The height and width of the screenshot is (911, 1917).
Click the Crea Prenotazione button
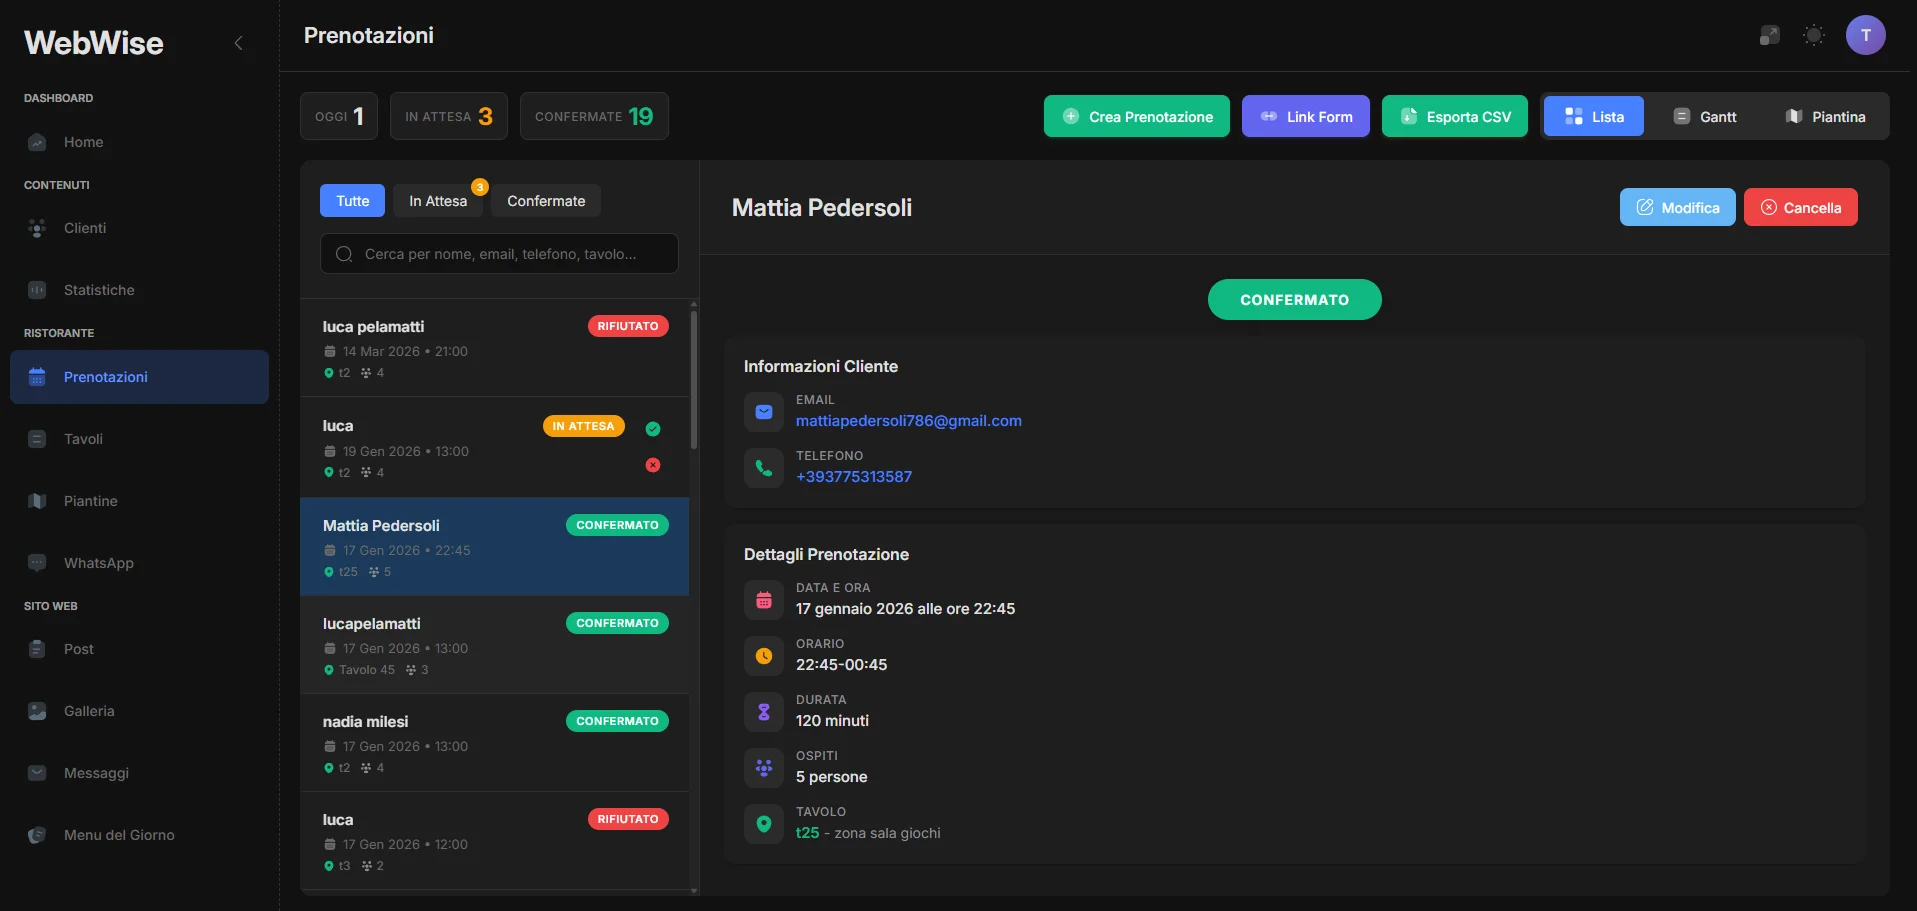click(x=1136, y=116)
